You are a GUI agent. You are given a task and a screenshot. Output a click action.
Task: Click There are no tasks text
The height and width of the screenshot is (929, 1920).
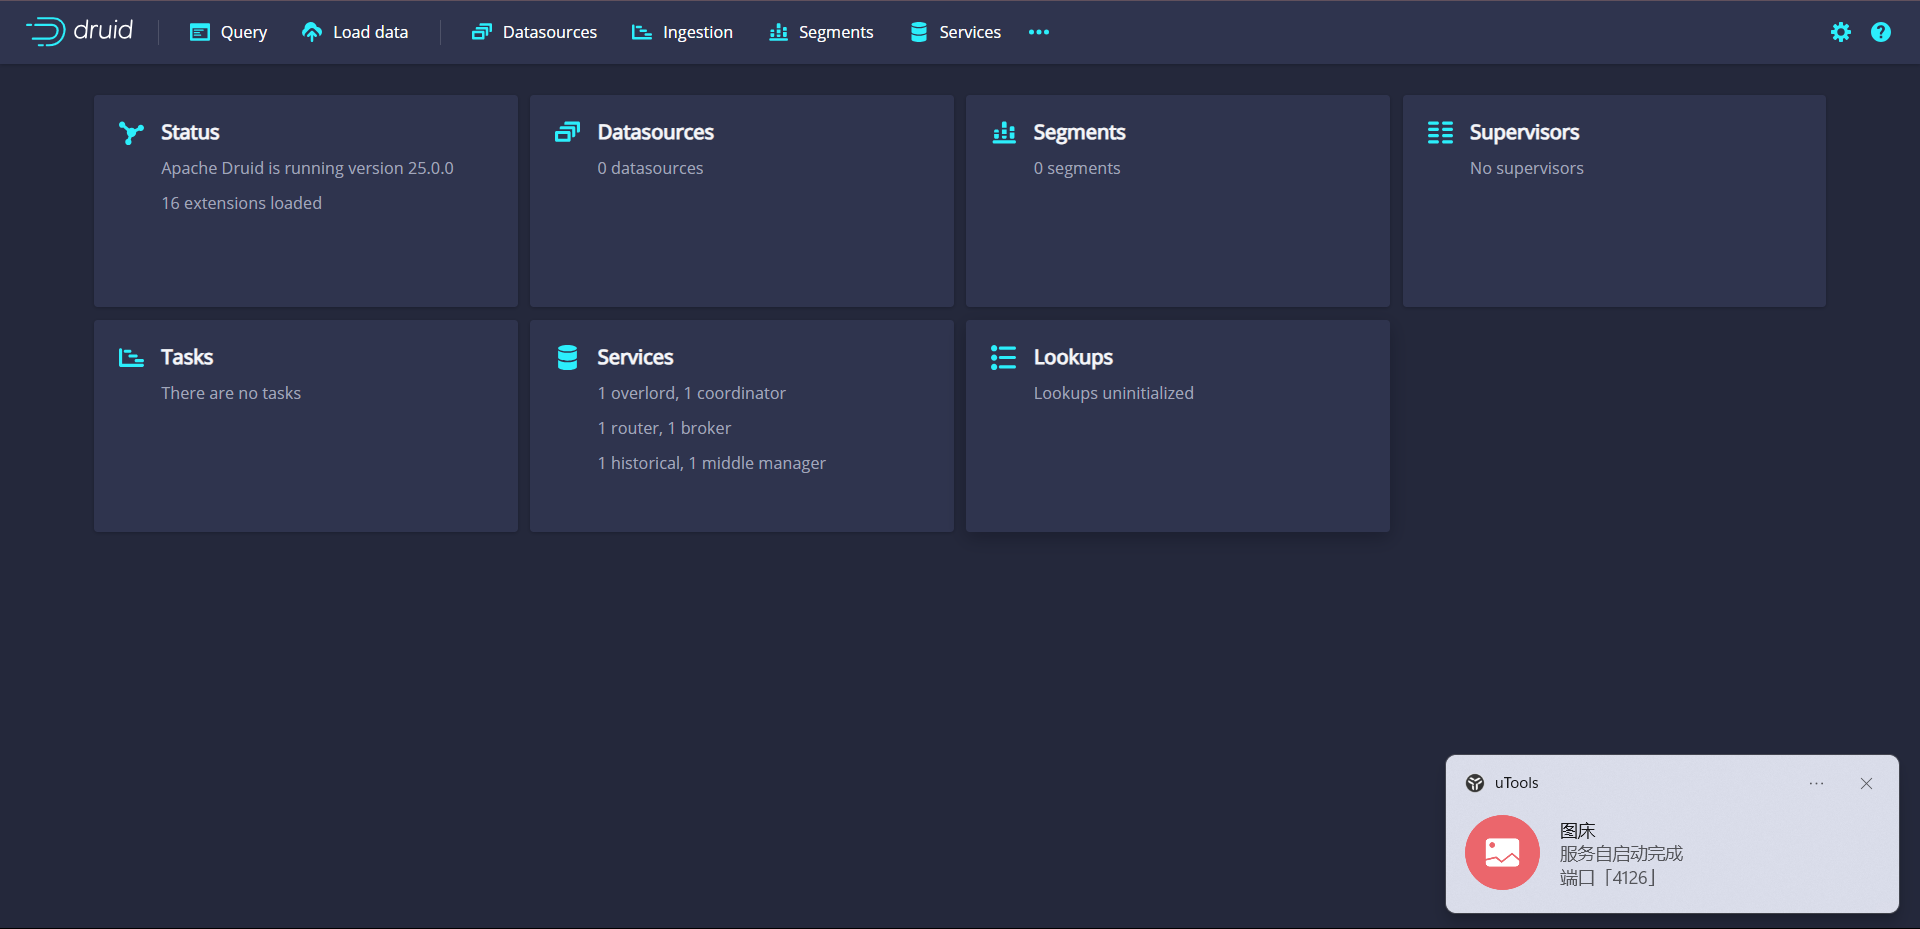(x=231, y=393)
